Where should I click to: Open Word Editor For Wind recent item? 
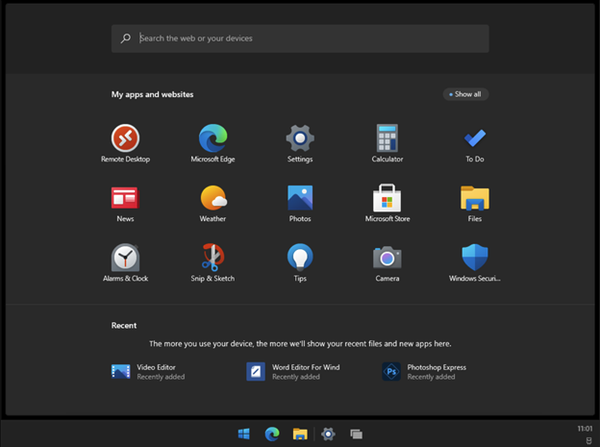(x=293, y=372)
